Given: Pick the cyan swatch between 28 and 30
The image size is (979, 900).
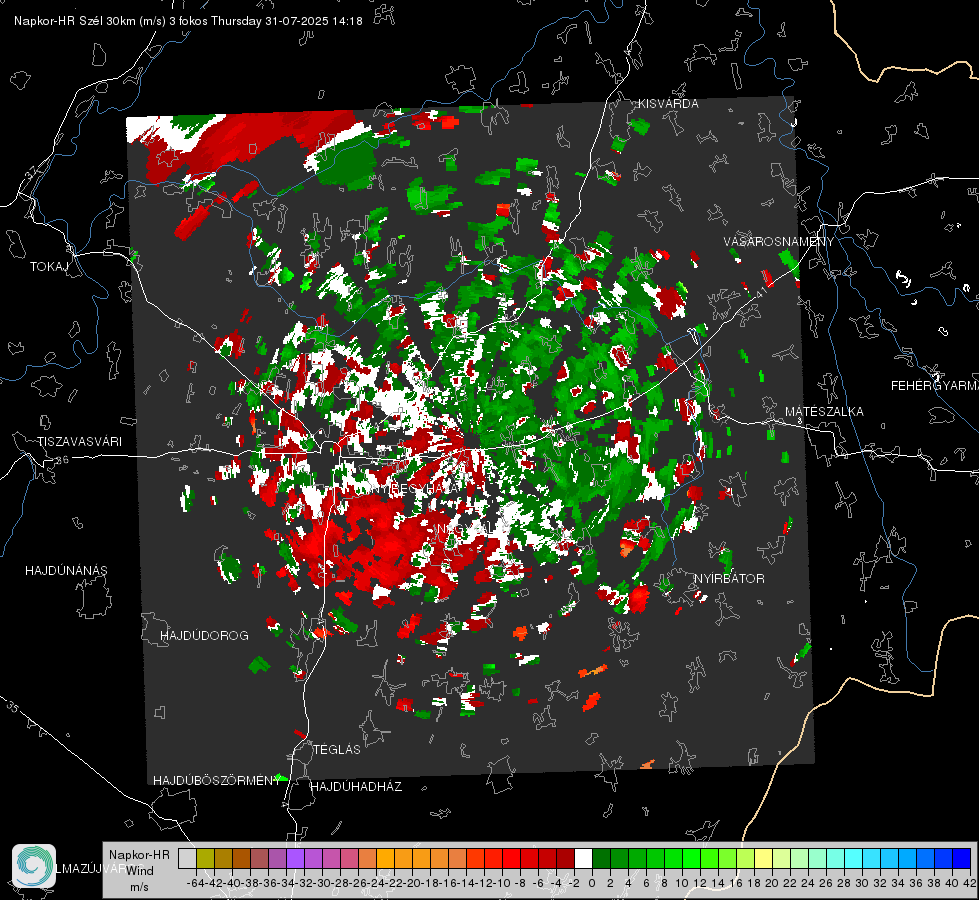Looking at the screenshot, I should (854, 858).
